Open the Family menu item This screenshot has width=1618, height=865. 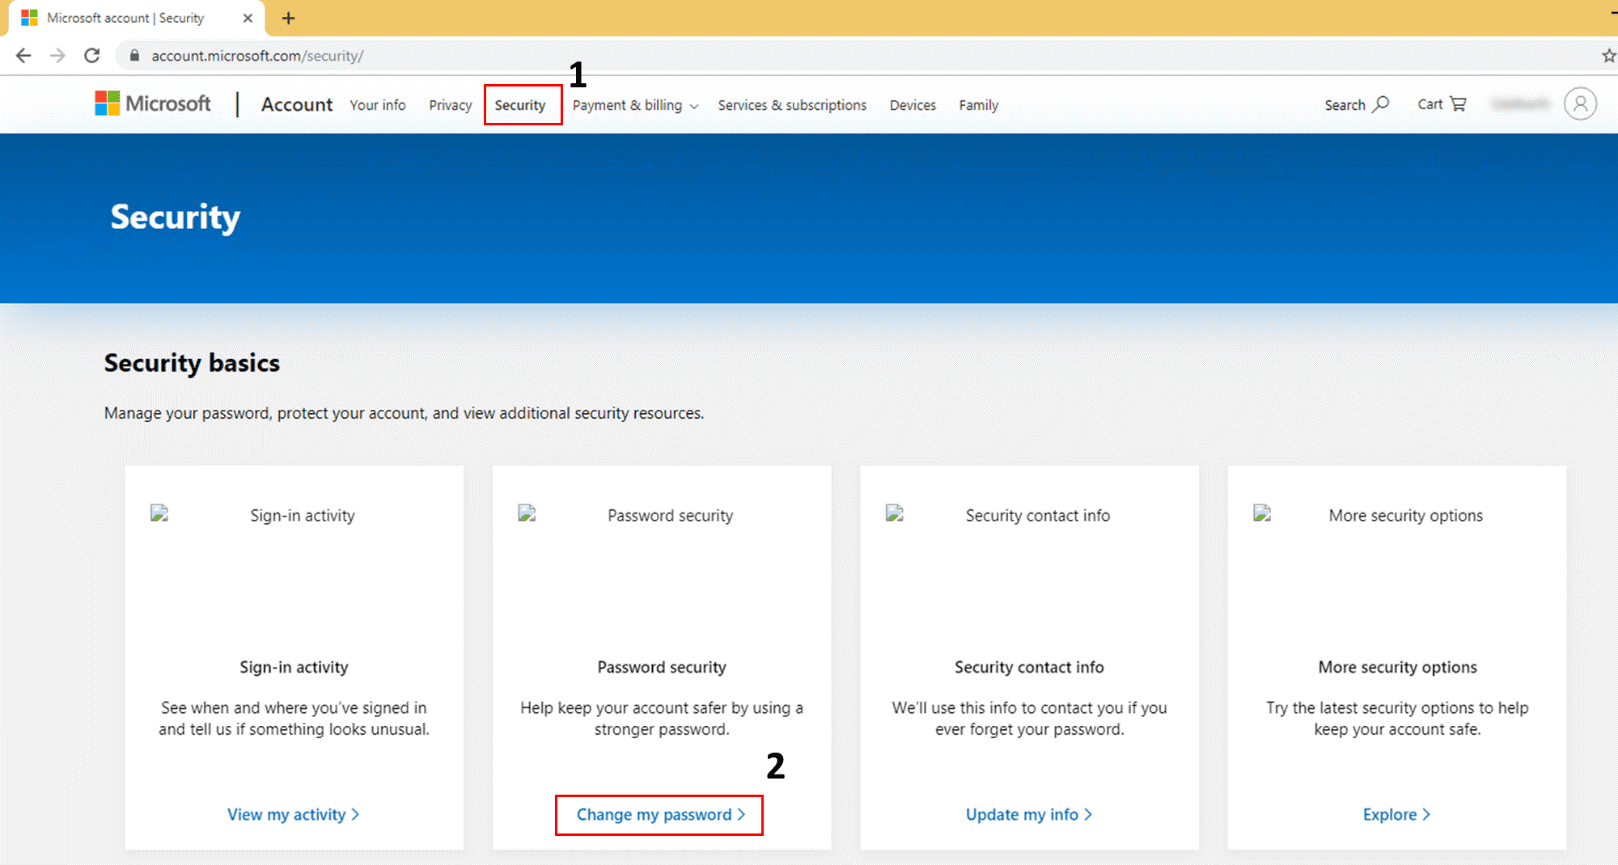click(978, 105)
